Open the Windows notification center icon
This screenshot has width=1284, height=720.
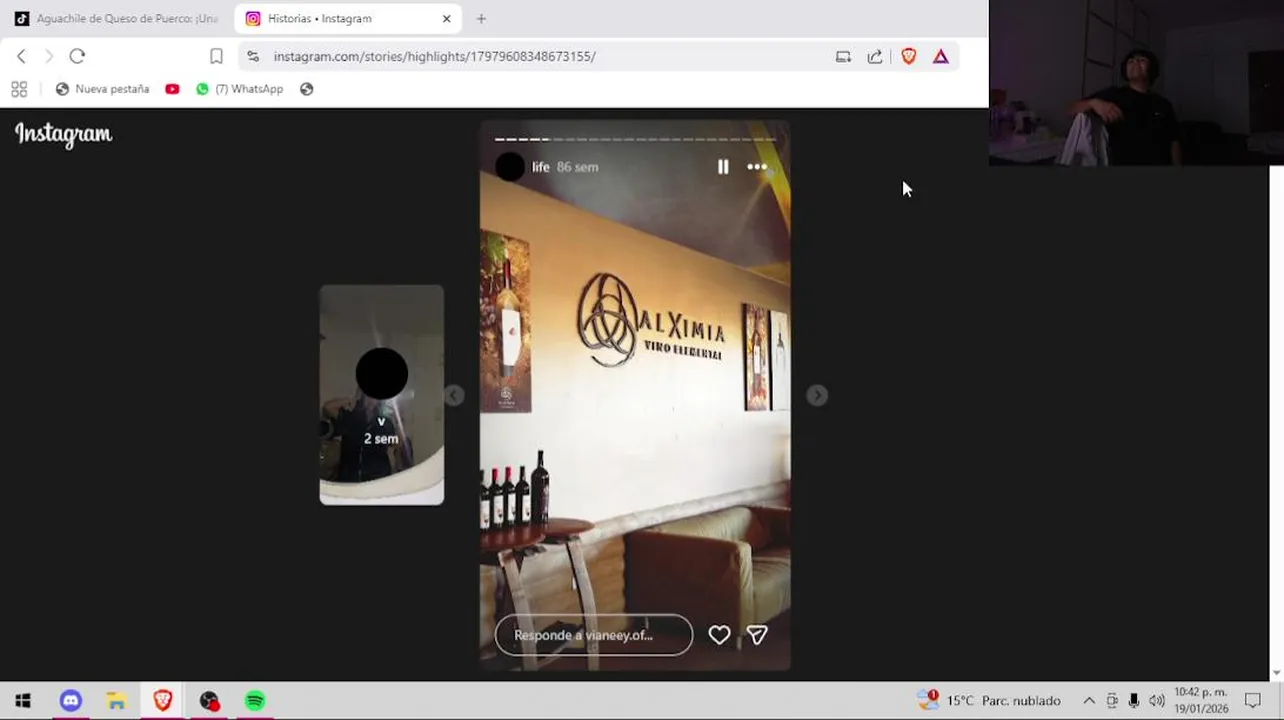coord(1253,701)
